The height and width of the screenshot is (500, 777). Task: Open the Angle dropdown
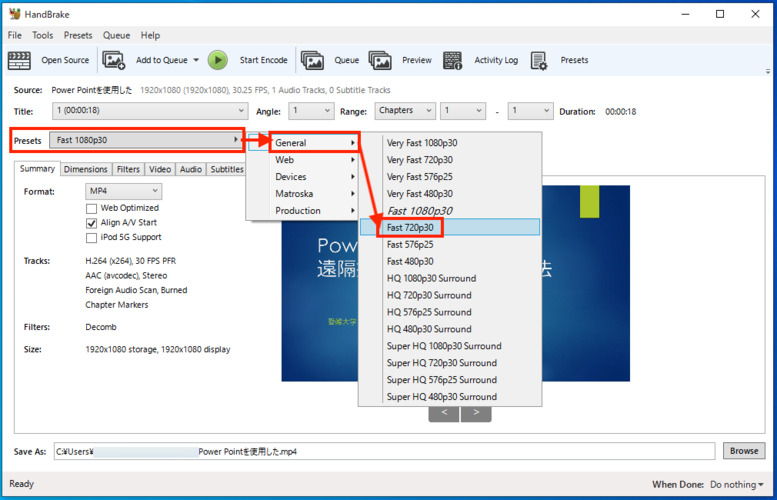click(311, 111)
